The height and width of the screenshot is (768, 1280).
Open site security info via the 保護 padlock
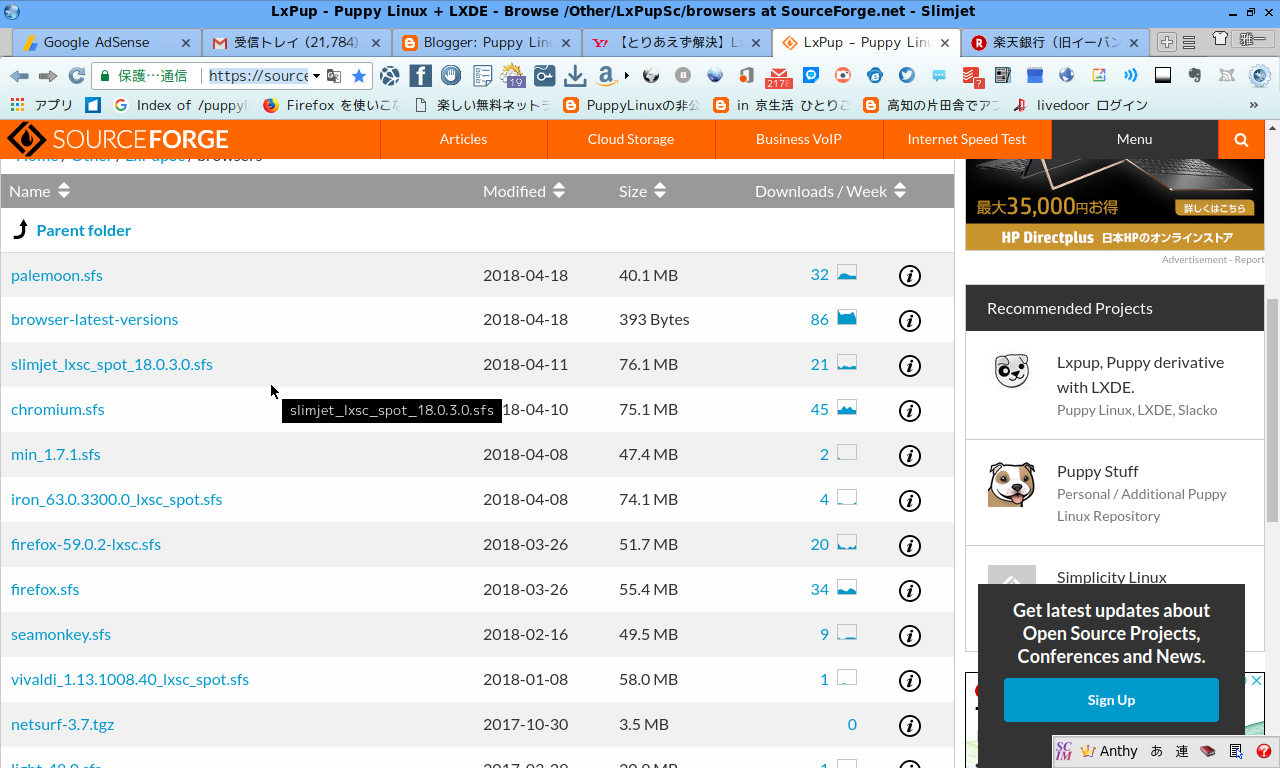[106, 75]
